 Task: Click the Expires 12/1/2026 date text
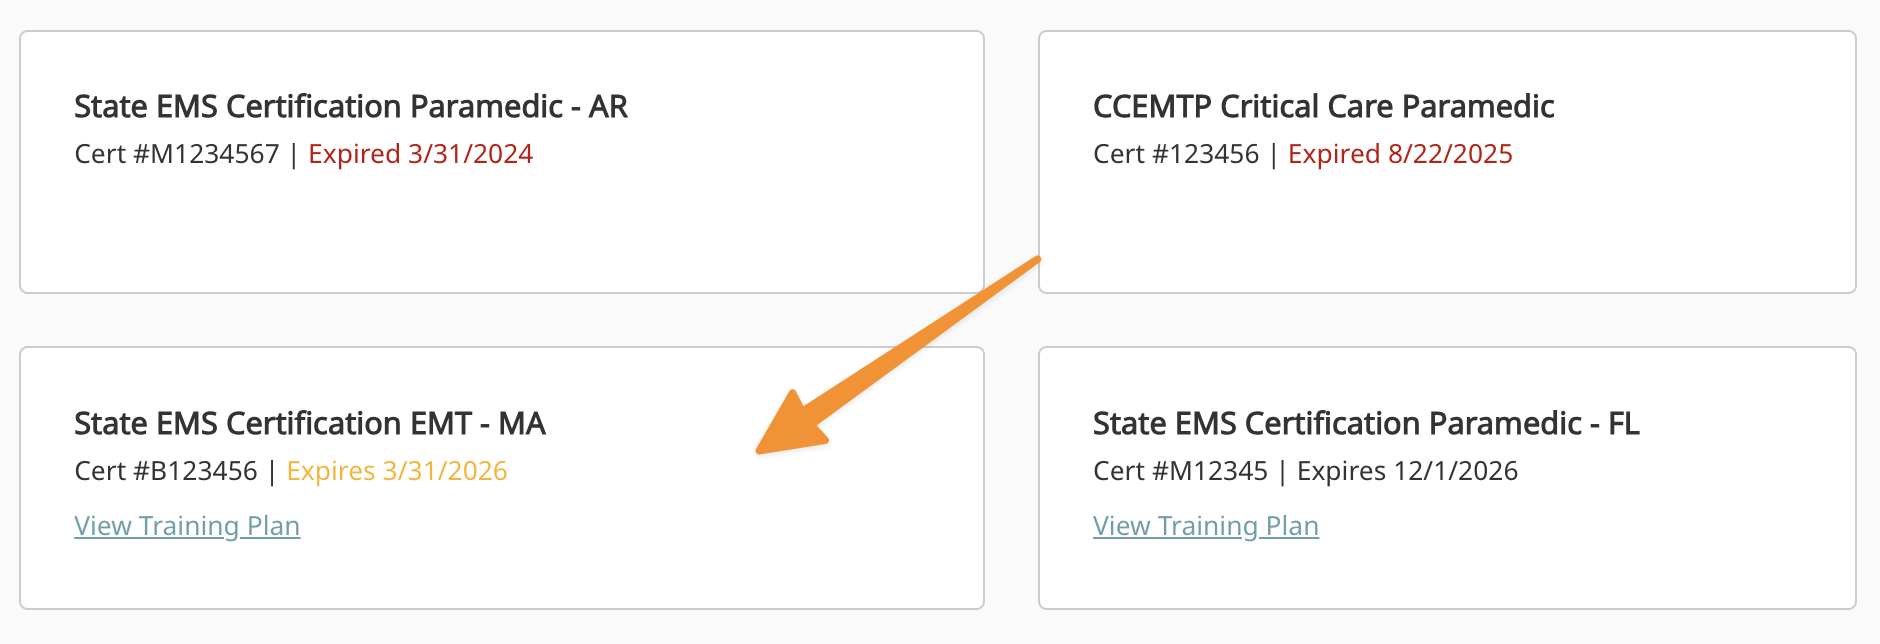(1407, 471)
